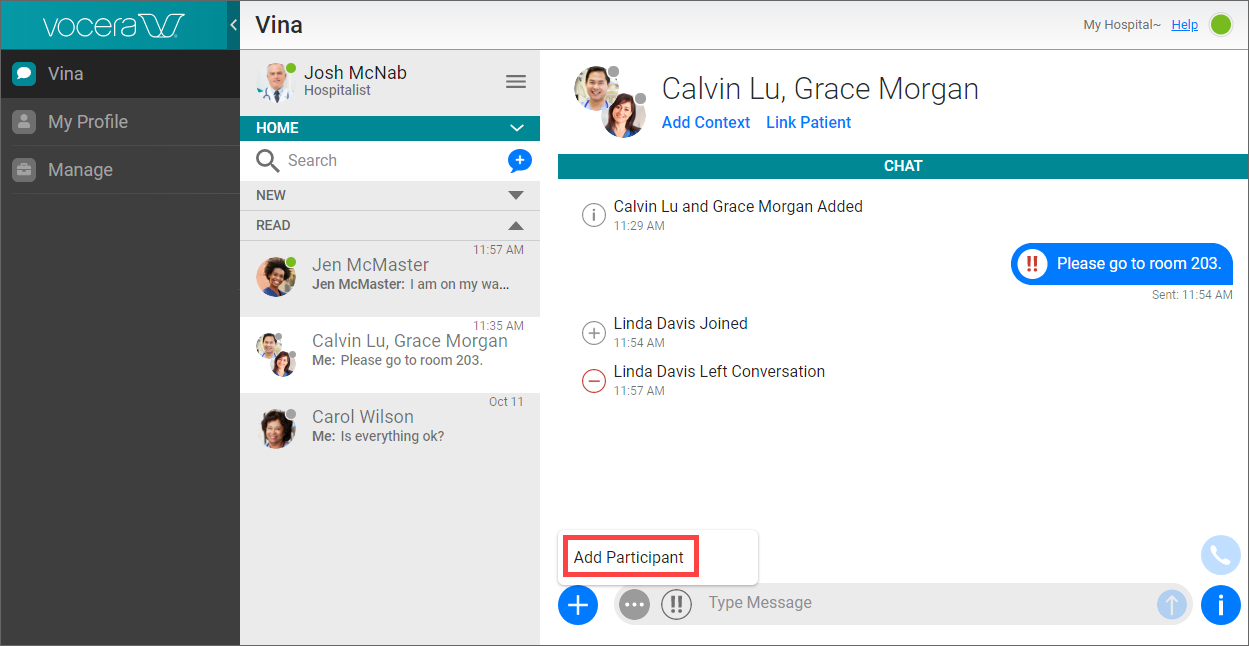Image resolution: width=1249 pixels, height=646 pixels.
Task: Click the Linda Davis Joined text
Action: click(681, 323)
